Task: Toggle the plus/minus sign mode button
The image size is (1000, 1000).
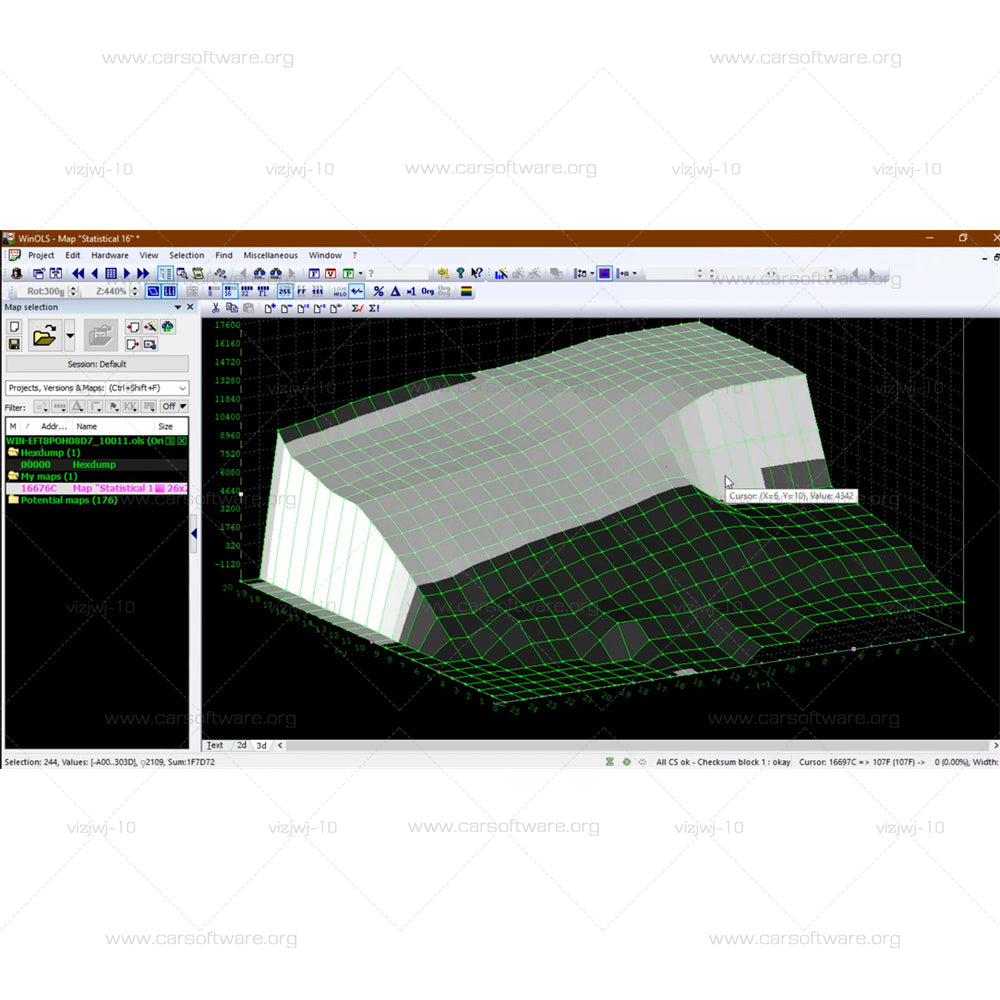Action: pyautogui.click(x=357, y=291)
